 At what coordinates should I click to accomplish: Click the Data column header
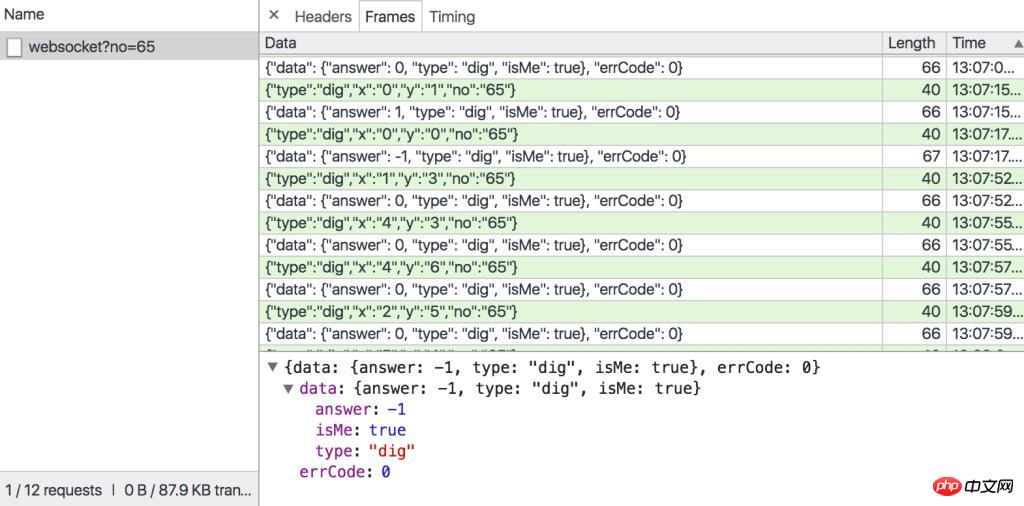pos(281,43)
